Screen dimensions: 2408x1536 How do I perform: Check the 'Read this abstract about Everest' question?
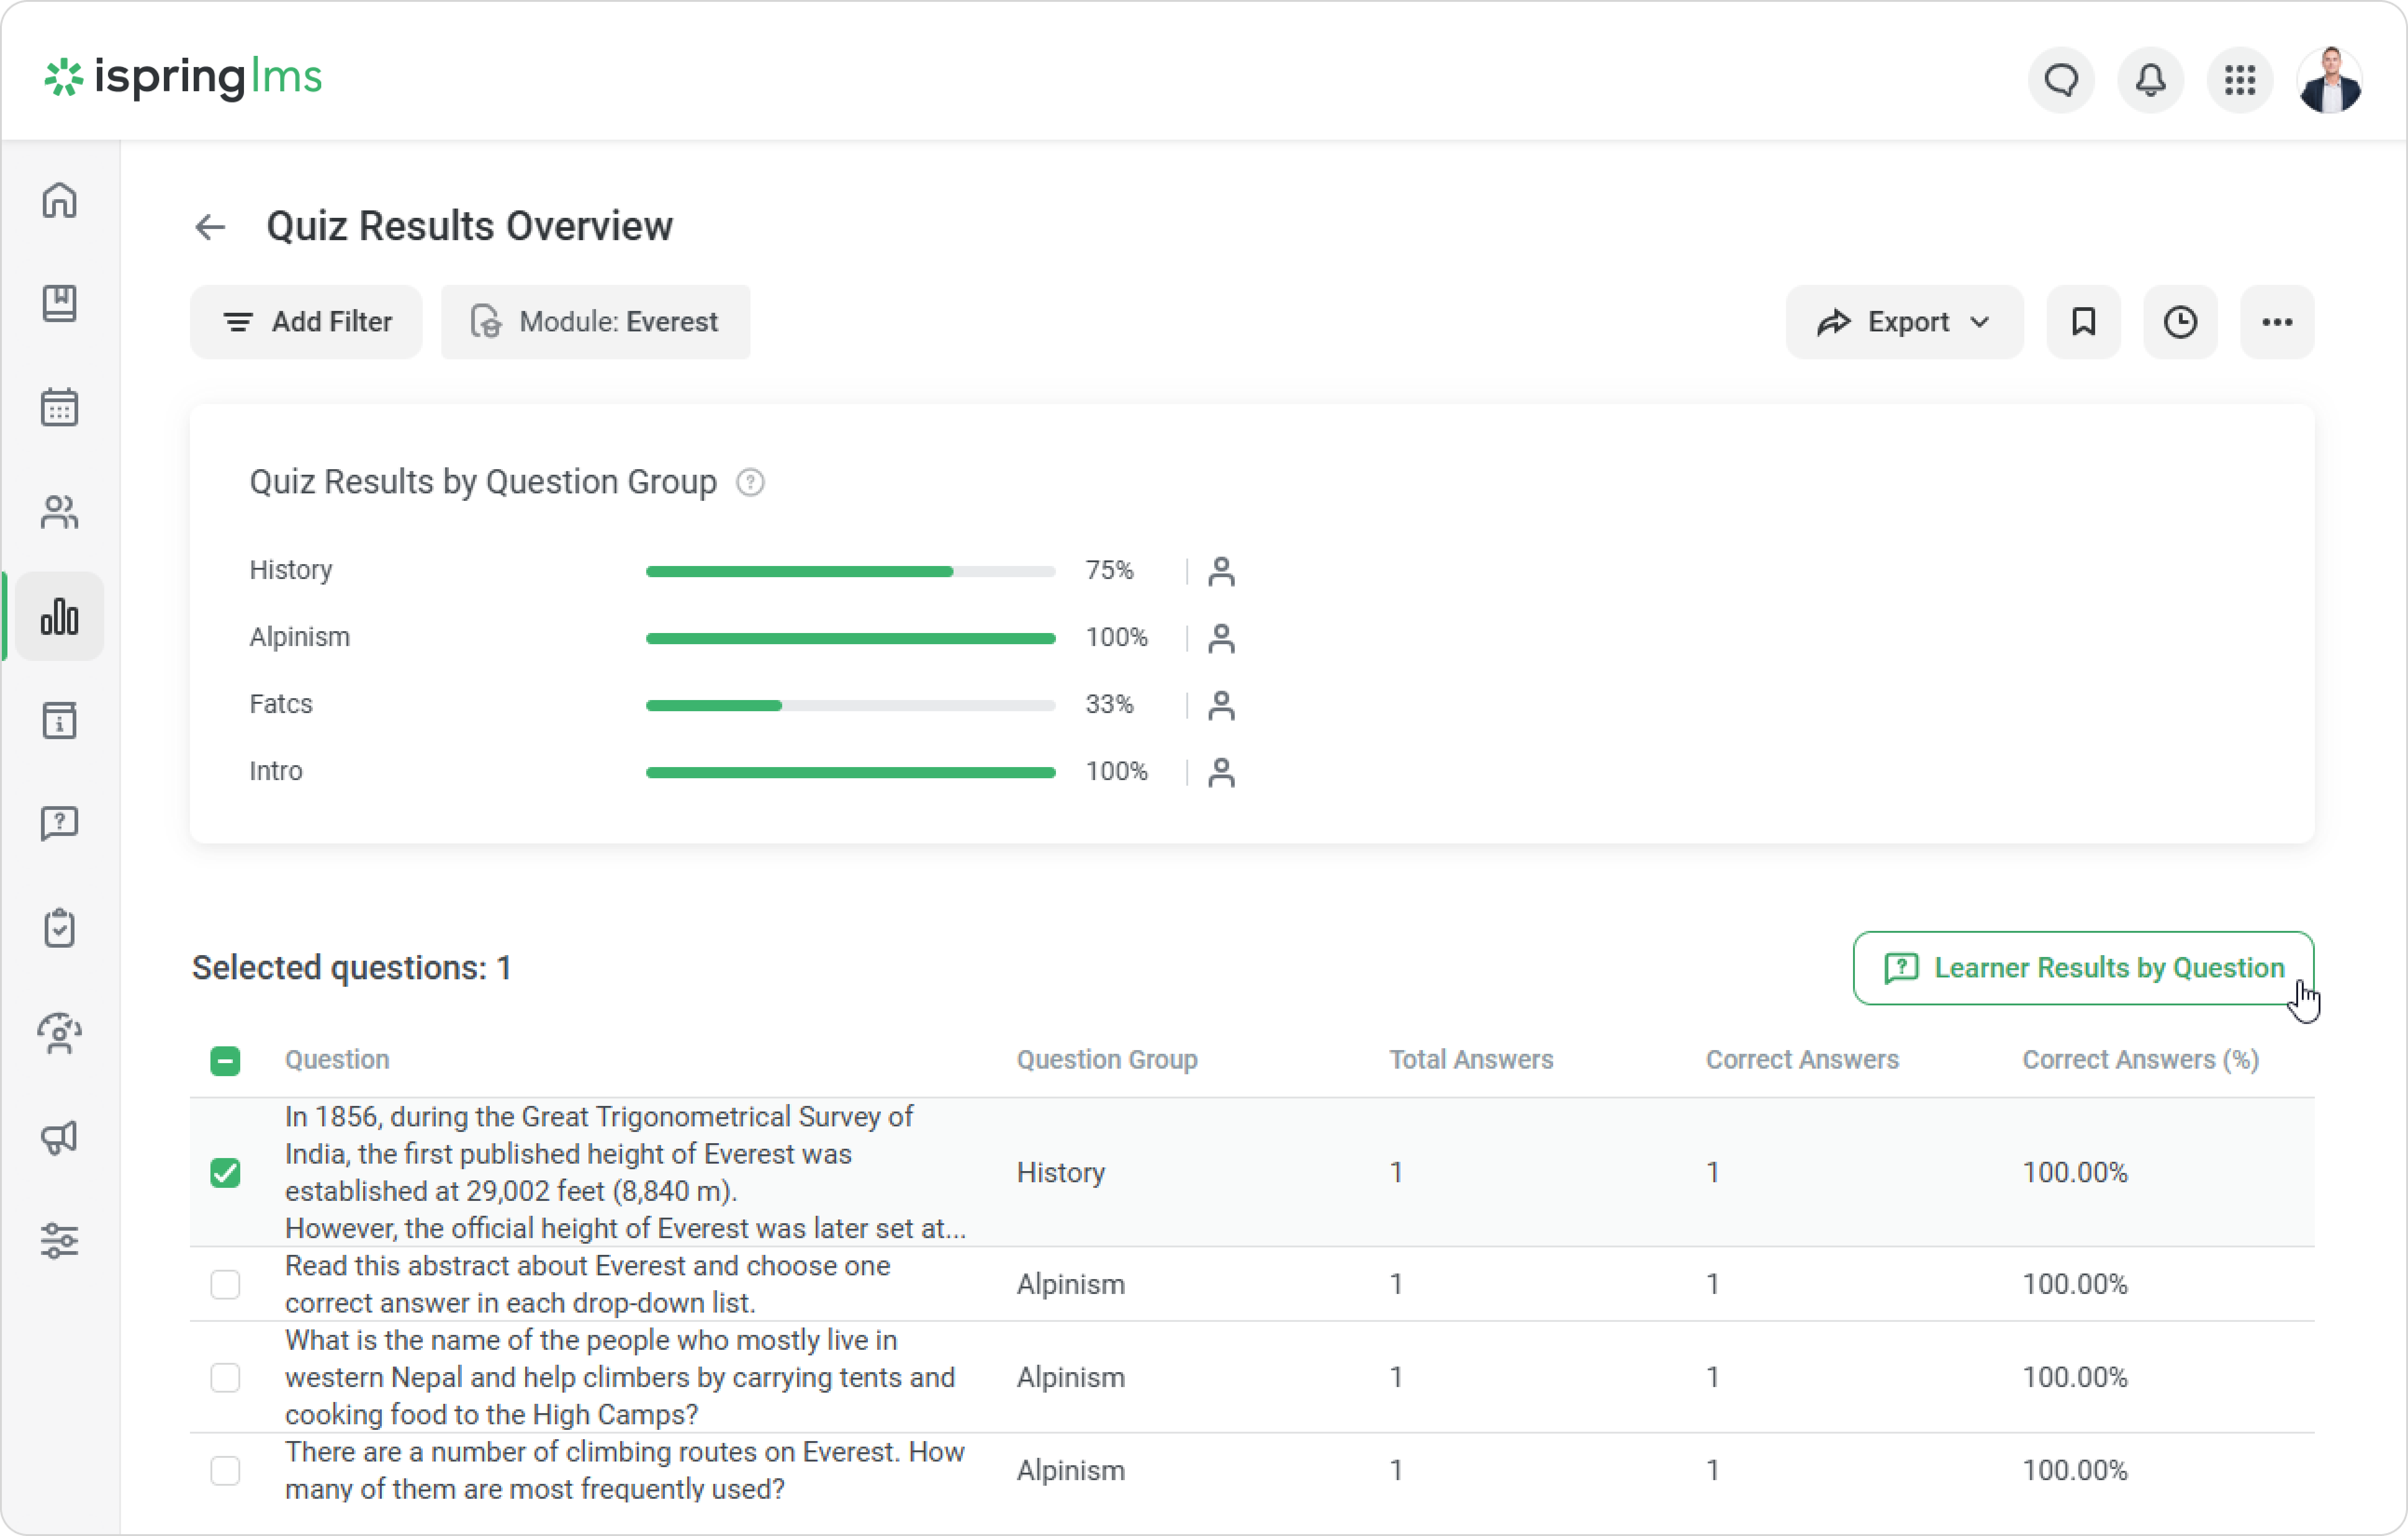(225, 1284)
